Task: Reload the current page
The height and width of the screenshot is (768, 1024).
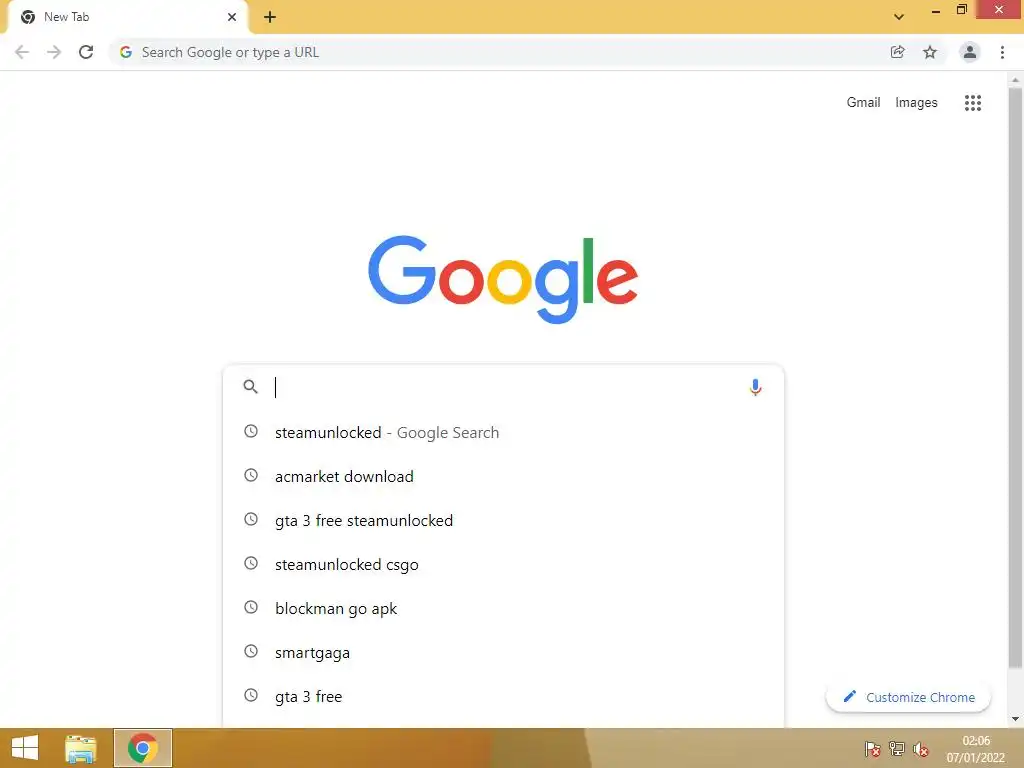Action: point(86,52)
